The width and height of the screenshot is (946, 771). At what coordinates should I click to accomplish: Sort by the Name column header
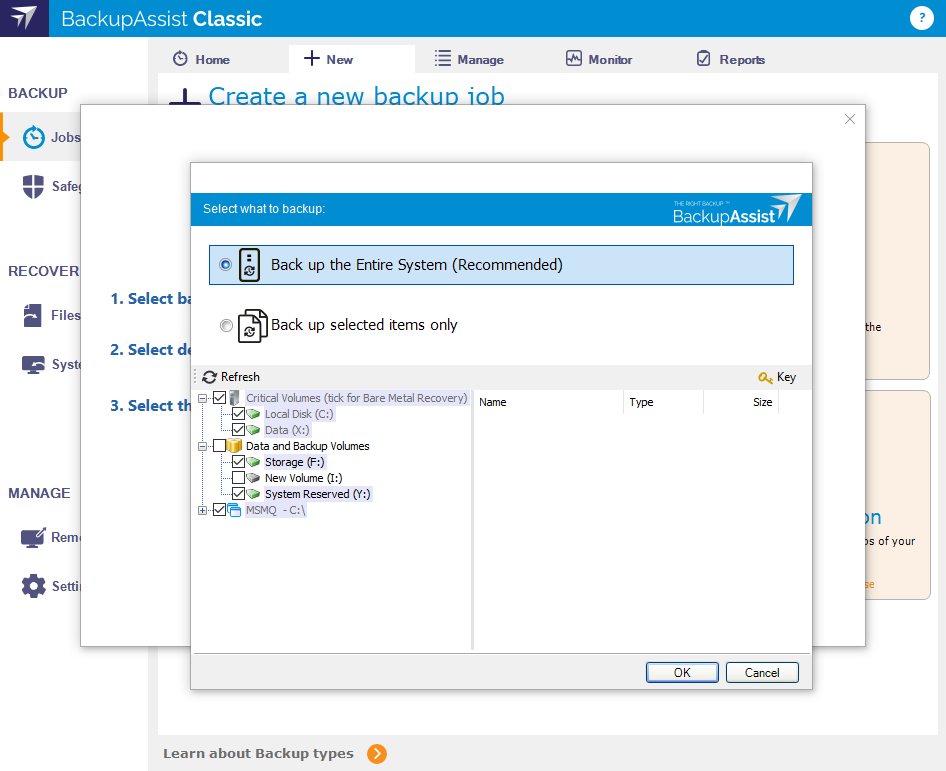(548, 402)
